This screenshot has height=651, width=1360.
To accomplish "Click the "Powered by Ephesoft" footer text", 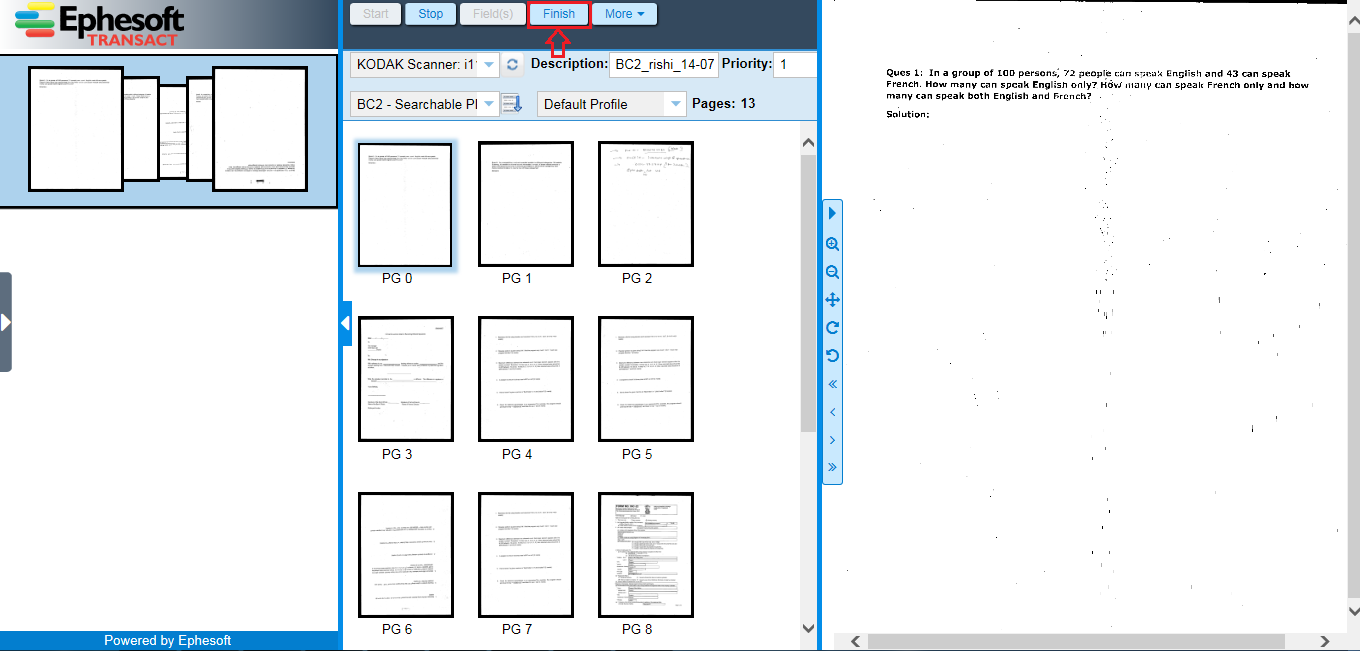I will pos(168,641).
